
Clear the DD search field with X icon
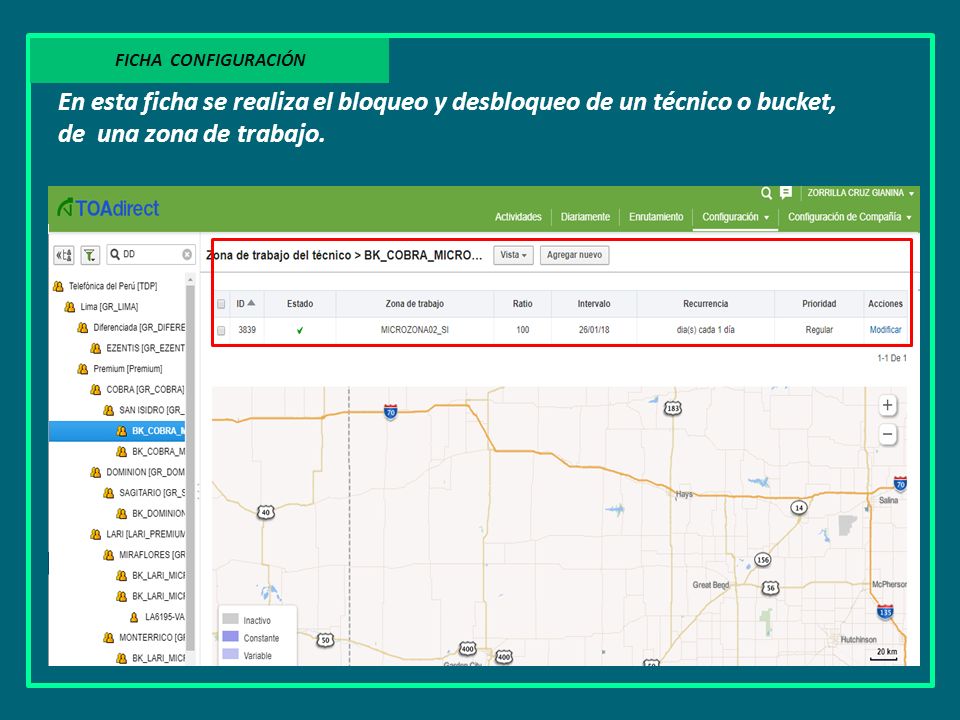[187, 254]
